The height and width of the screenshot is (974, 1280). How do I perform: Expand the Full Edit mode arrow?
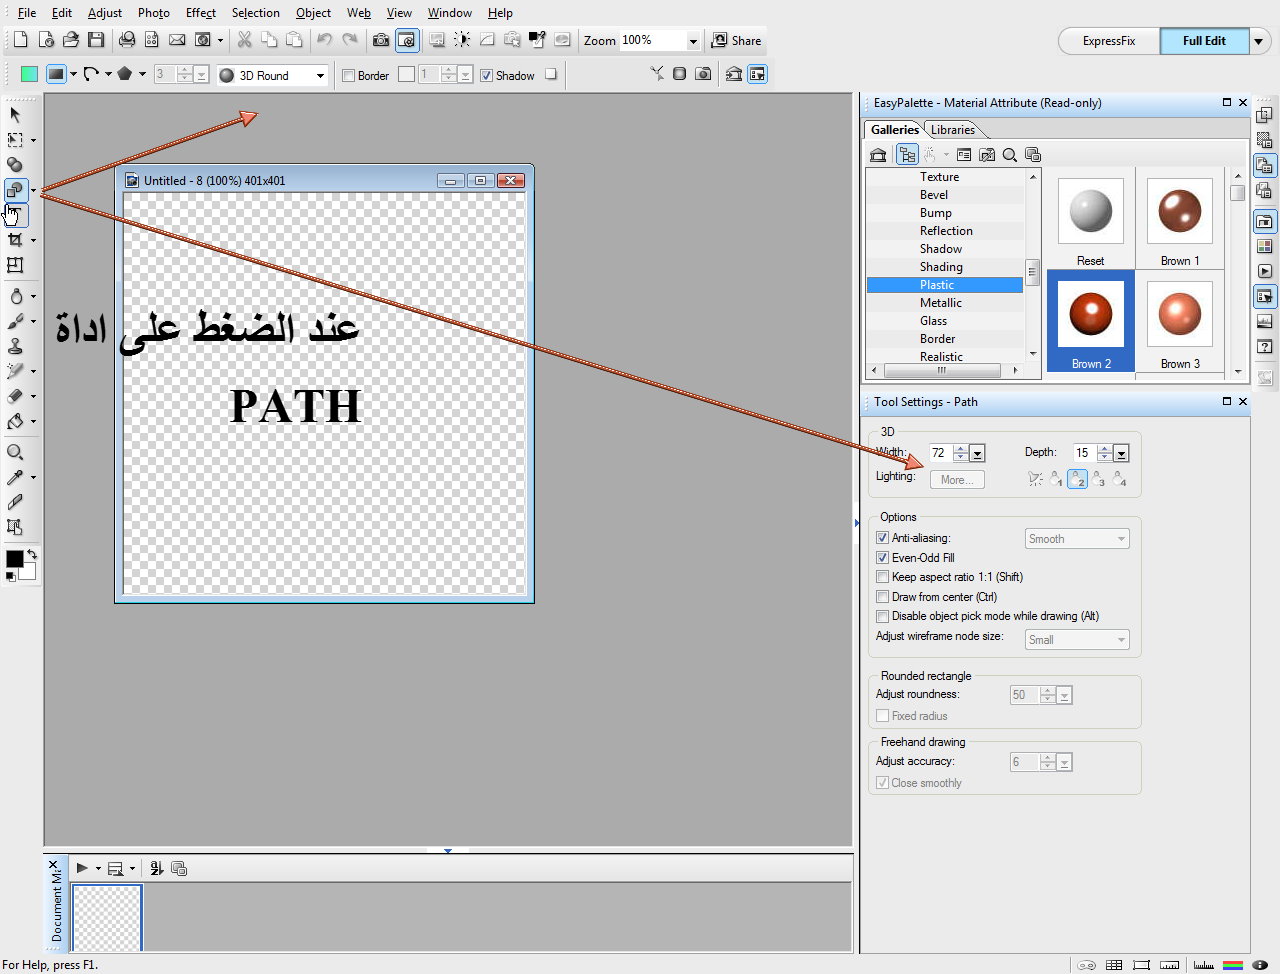point(1259,41)
